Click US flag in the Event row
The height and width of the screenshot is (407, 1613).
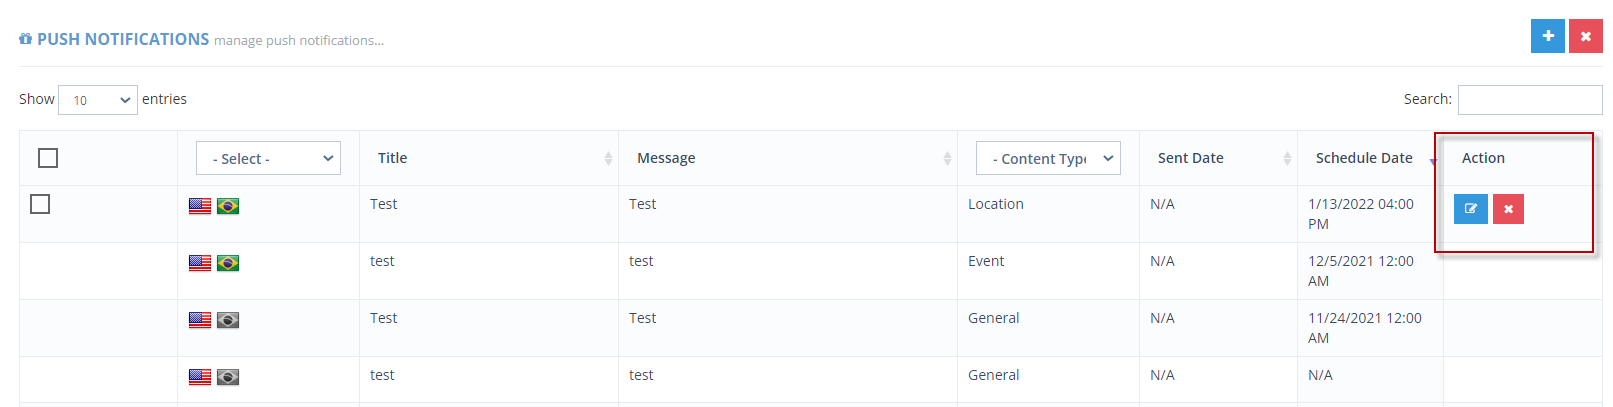(200, 263)
